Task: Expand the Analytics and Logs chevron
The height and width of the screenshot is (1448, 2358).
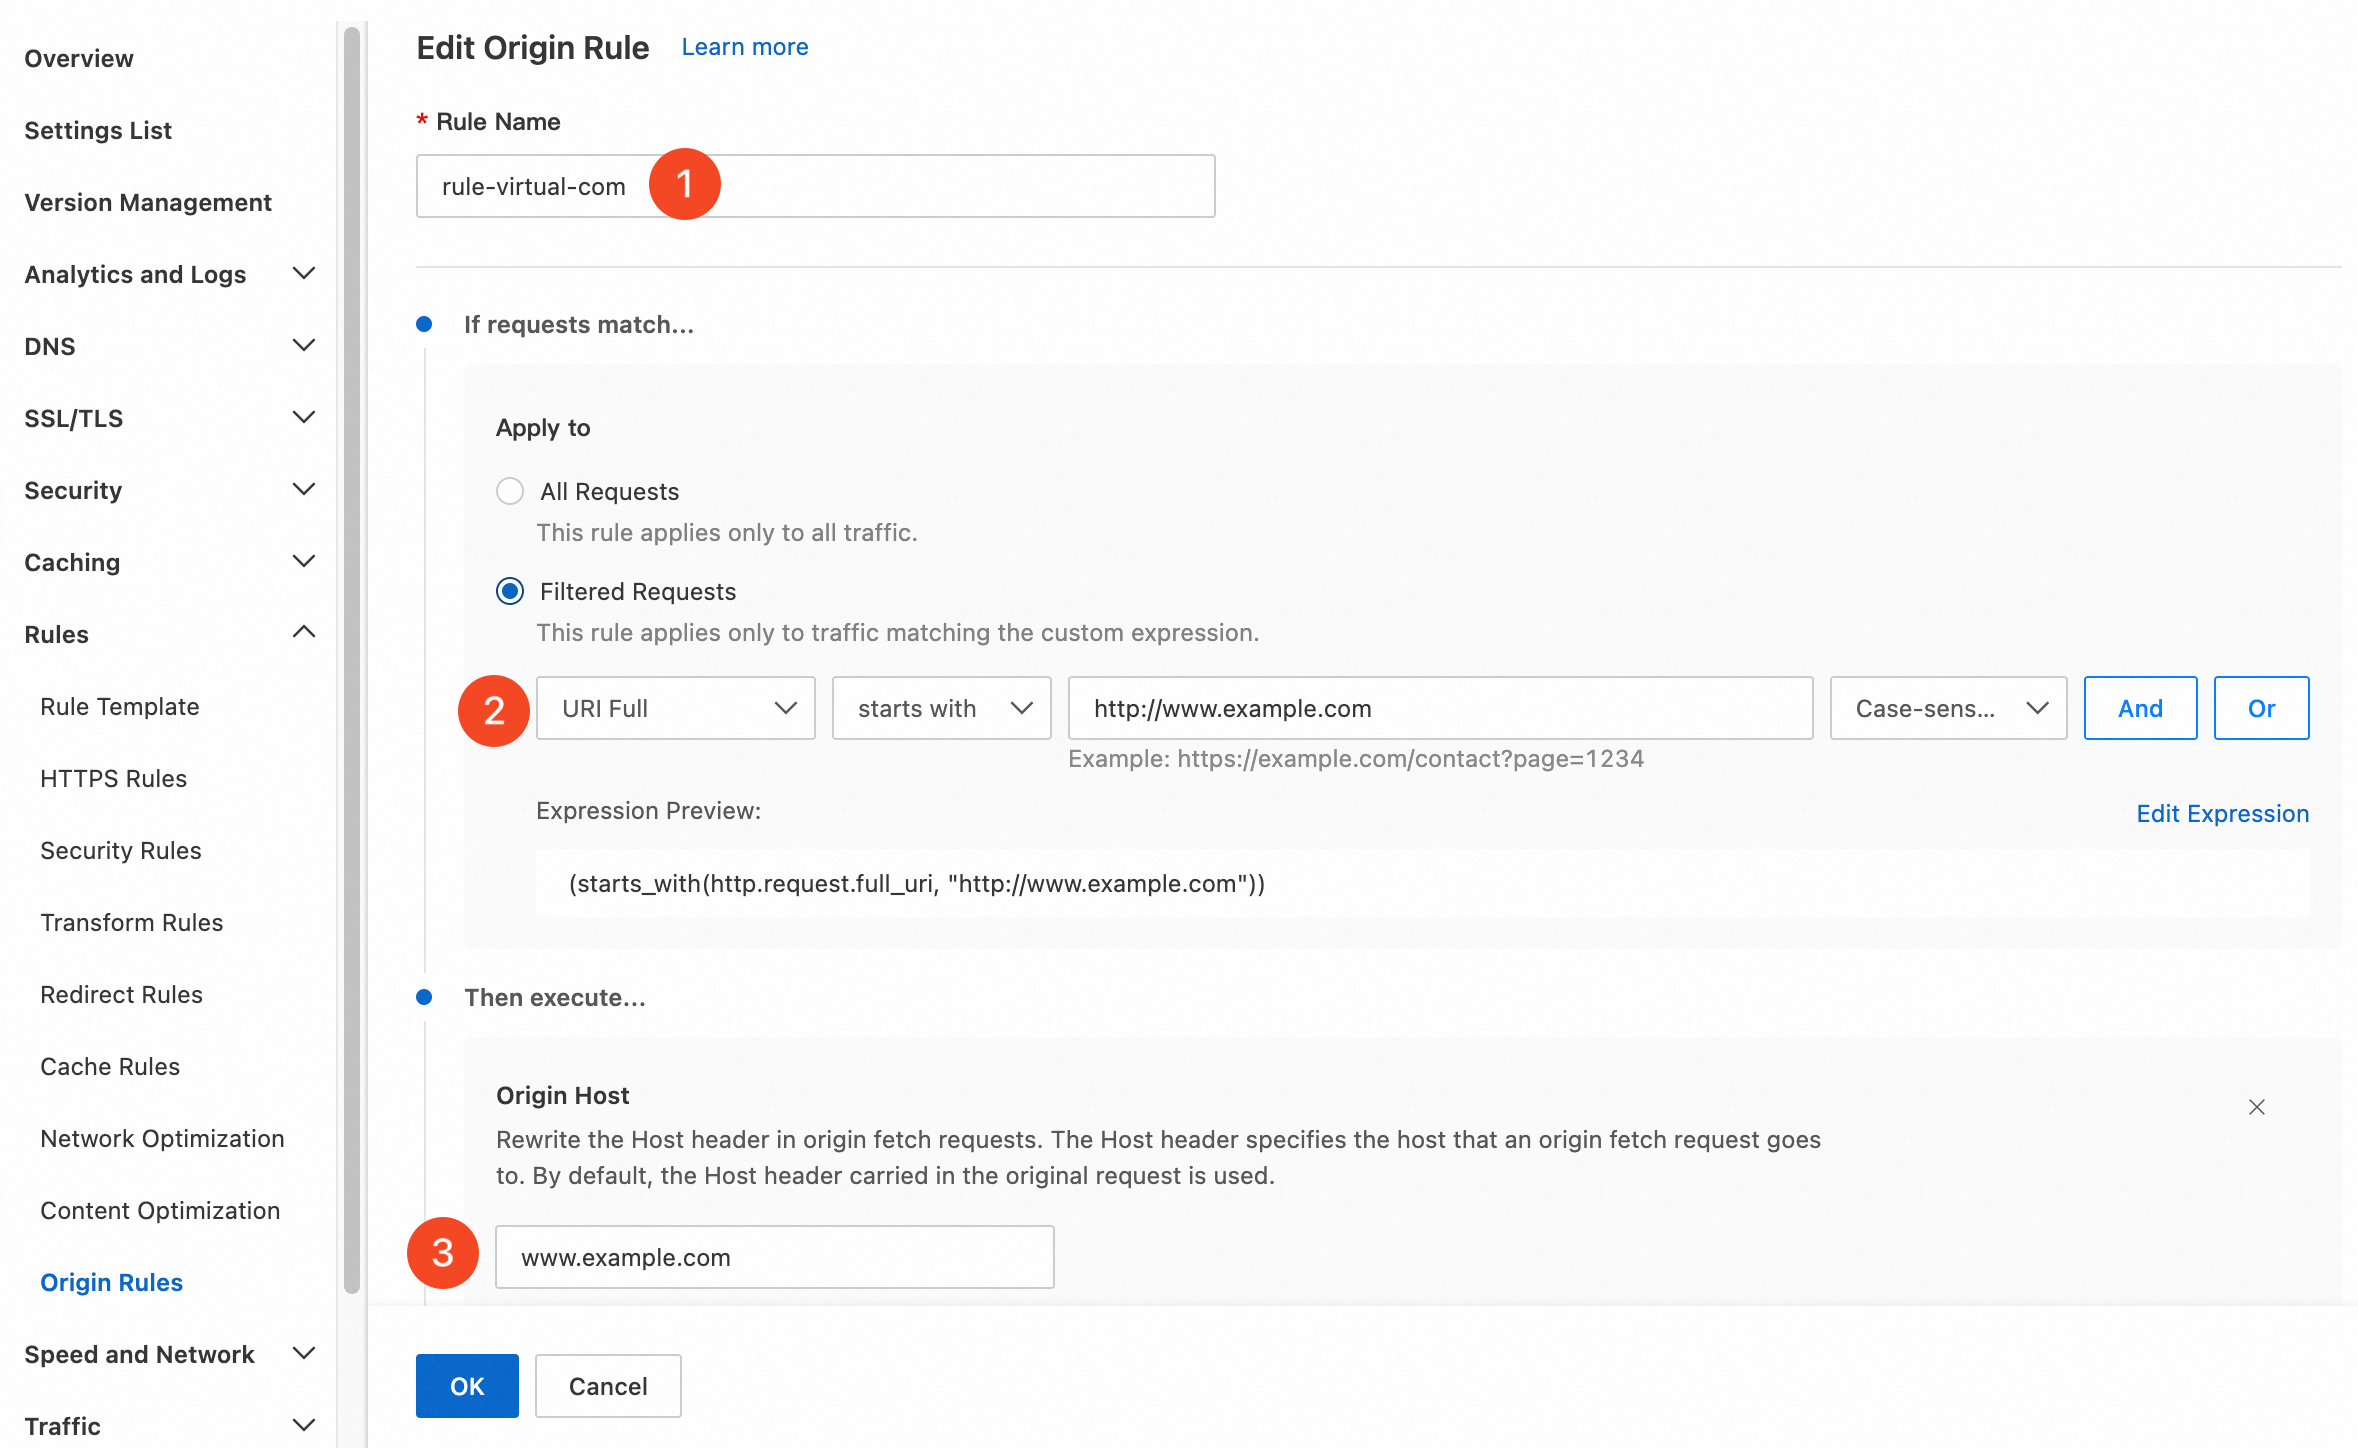Action: tap(303, 273)
